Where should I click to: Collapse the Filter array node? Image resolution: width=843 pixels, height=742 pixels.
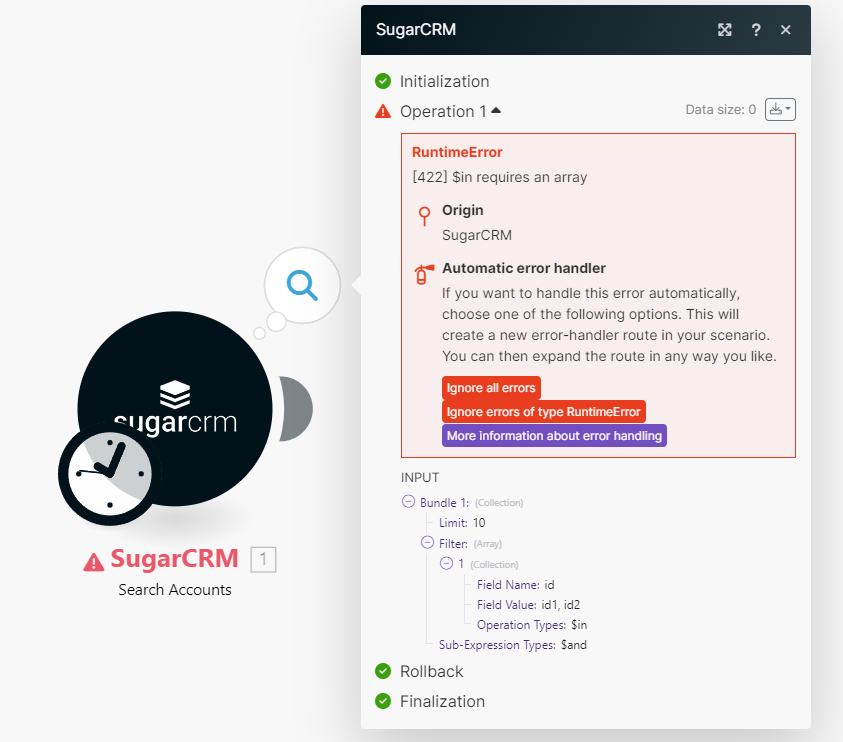pos(427,543)
